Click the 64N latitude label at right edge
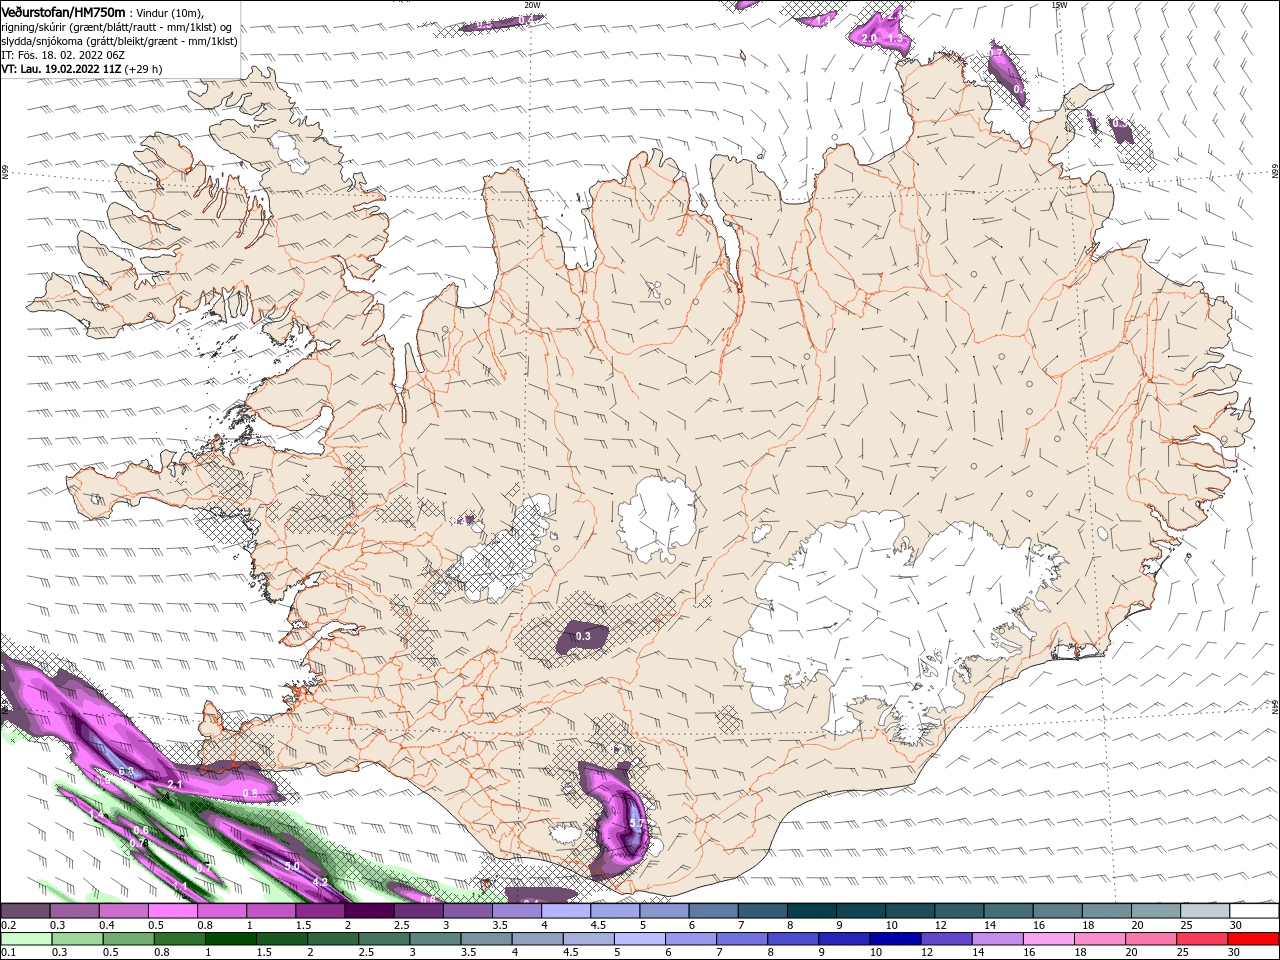The image size is (1280, 960). [x=1275, y=707]
